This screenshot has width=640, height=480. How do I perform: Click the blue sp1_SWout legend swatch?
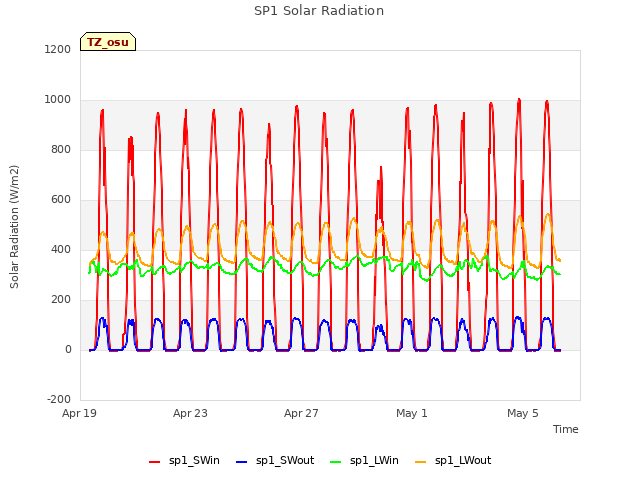coord(242,462)
